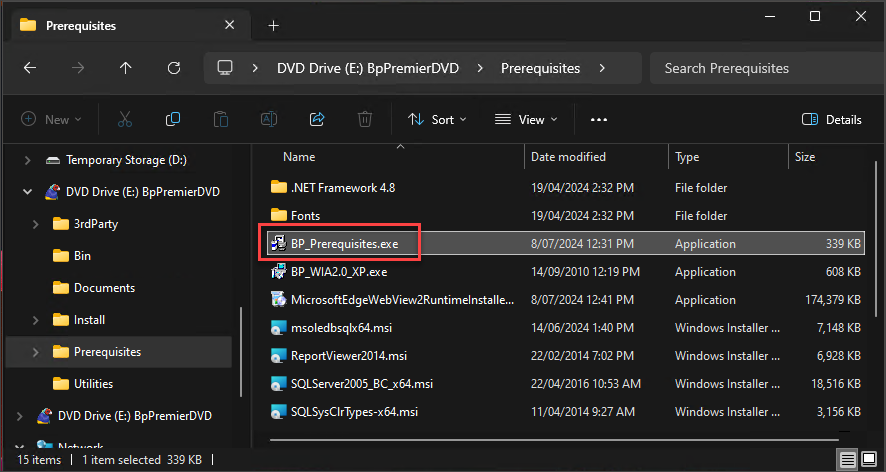886x472 pixels.
Task: Expand the Prerequisites folder in tree
Action: pyautogui.click(x=36, y=352)
